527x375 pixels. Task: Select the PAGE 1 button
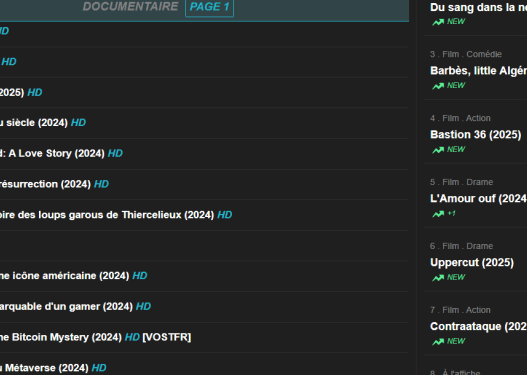[209, 7]
